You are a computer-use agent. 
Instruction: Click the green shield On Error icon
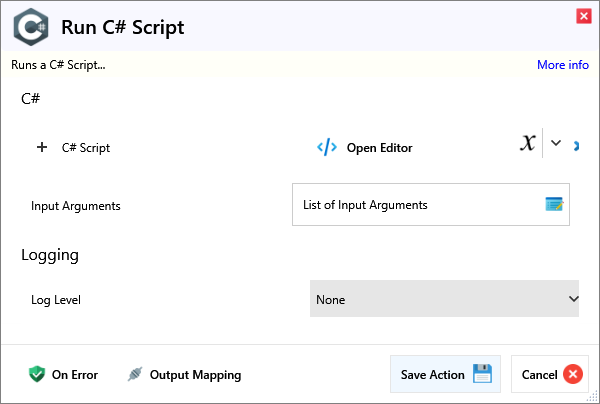click(37, 375)
